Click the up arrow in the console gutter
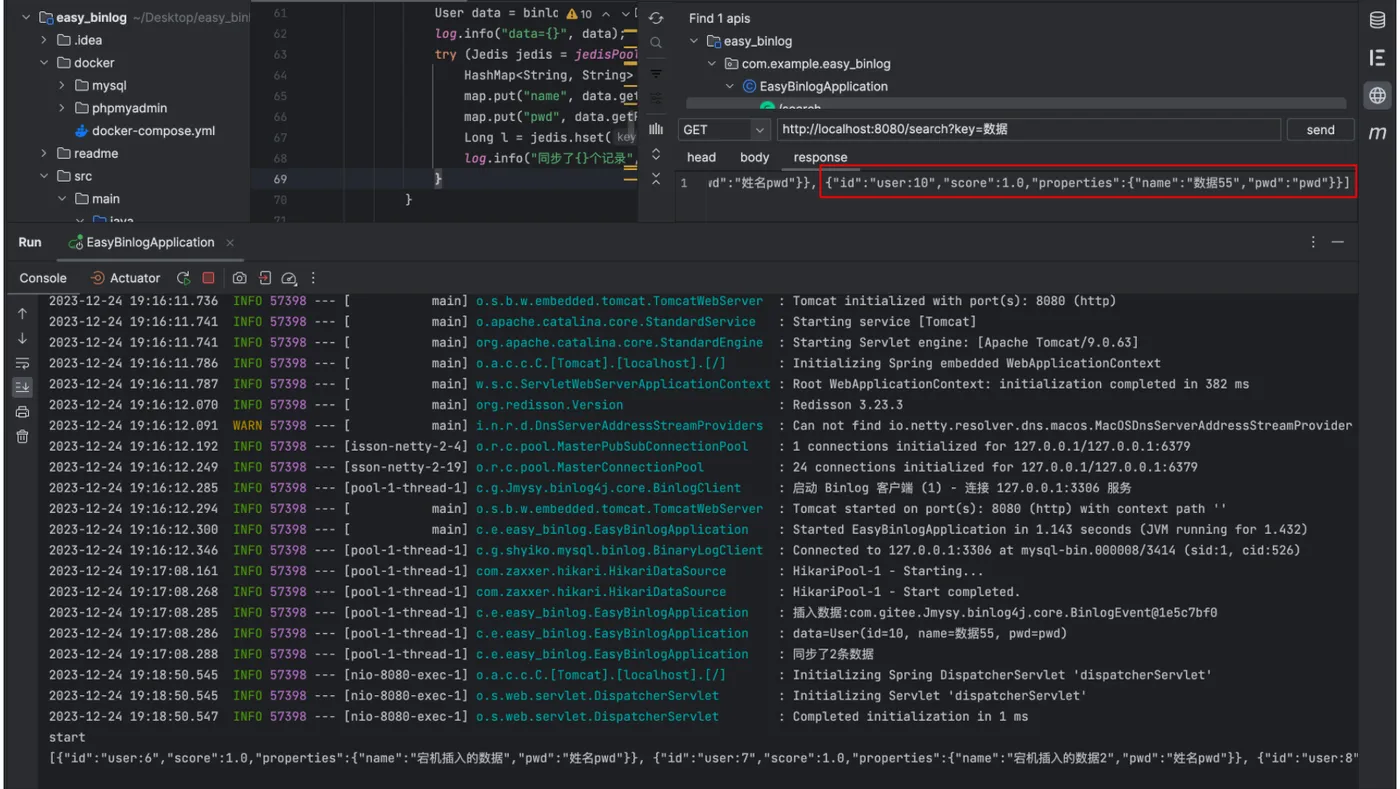Screen dimensions: 1400x789 pos(22,314)
